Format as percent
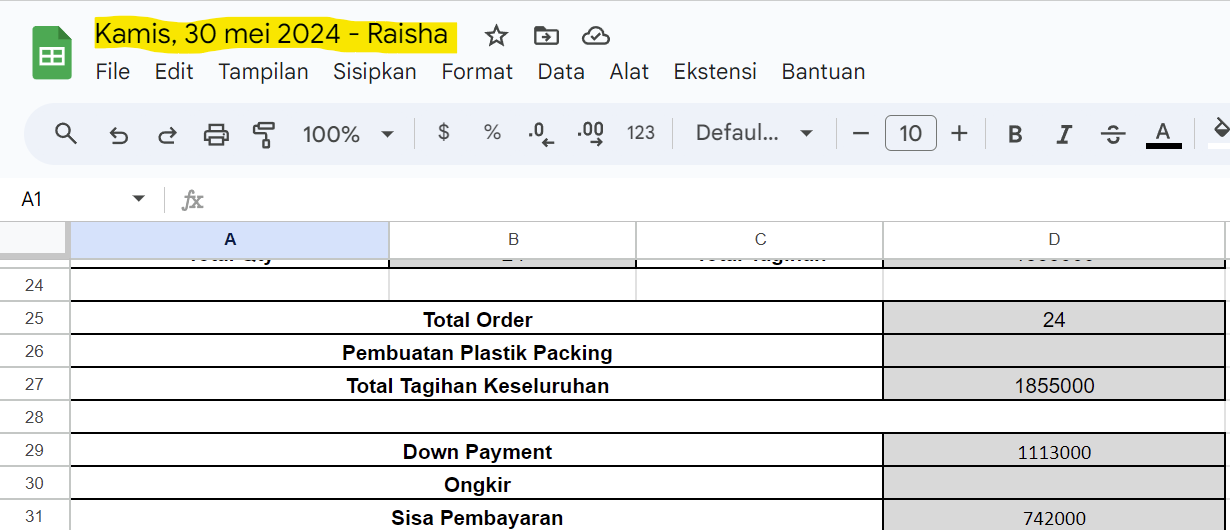This screenshot has height=530, width=1230. click(x=492, y=133)
